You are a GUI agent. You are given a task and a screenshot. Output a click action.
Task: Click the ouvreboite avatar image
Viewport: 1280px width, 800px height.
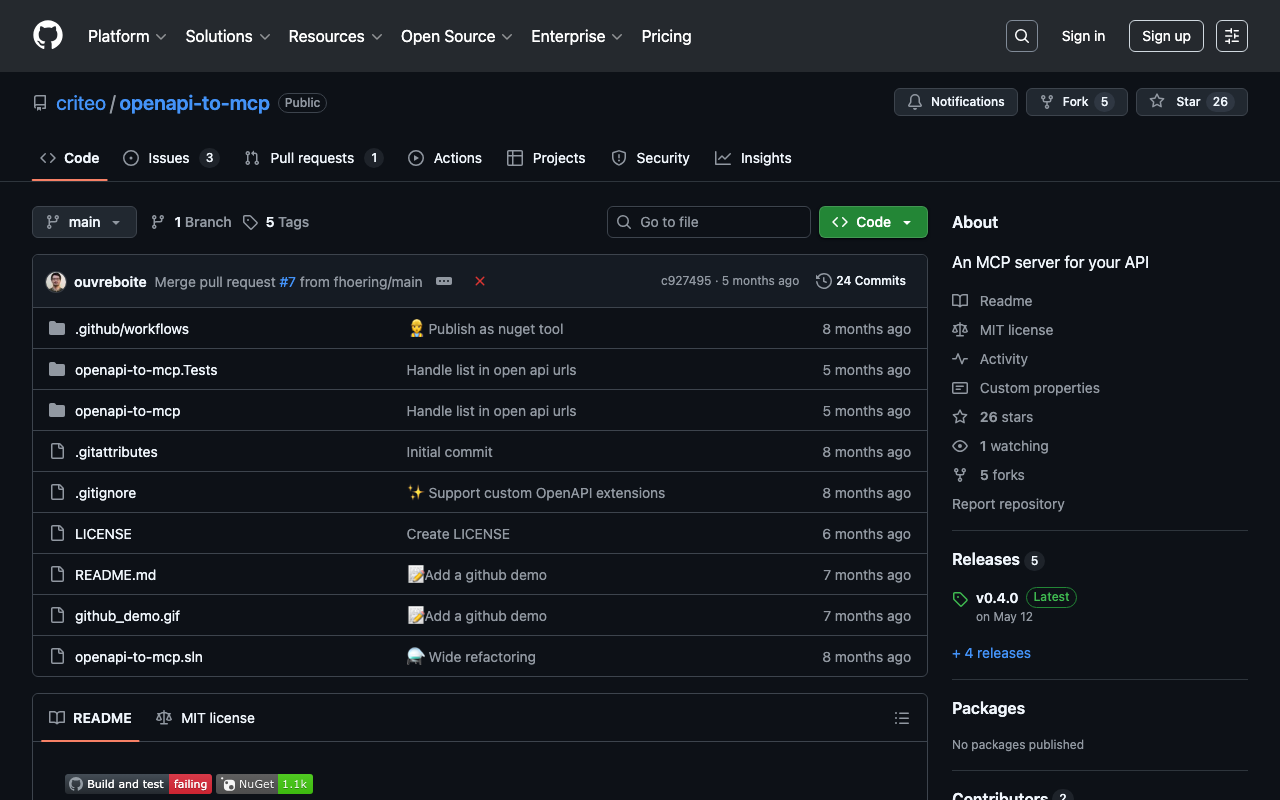(x=56, y=282)
